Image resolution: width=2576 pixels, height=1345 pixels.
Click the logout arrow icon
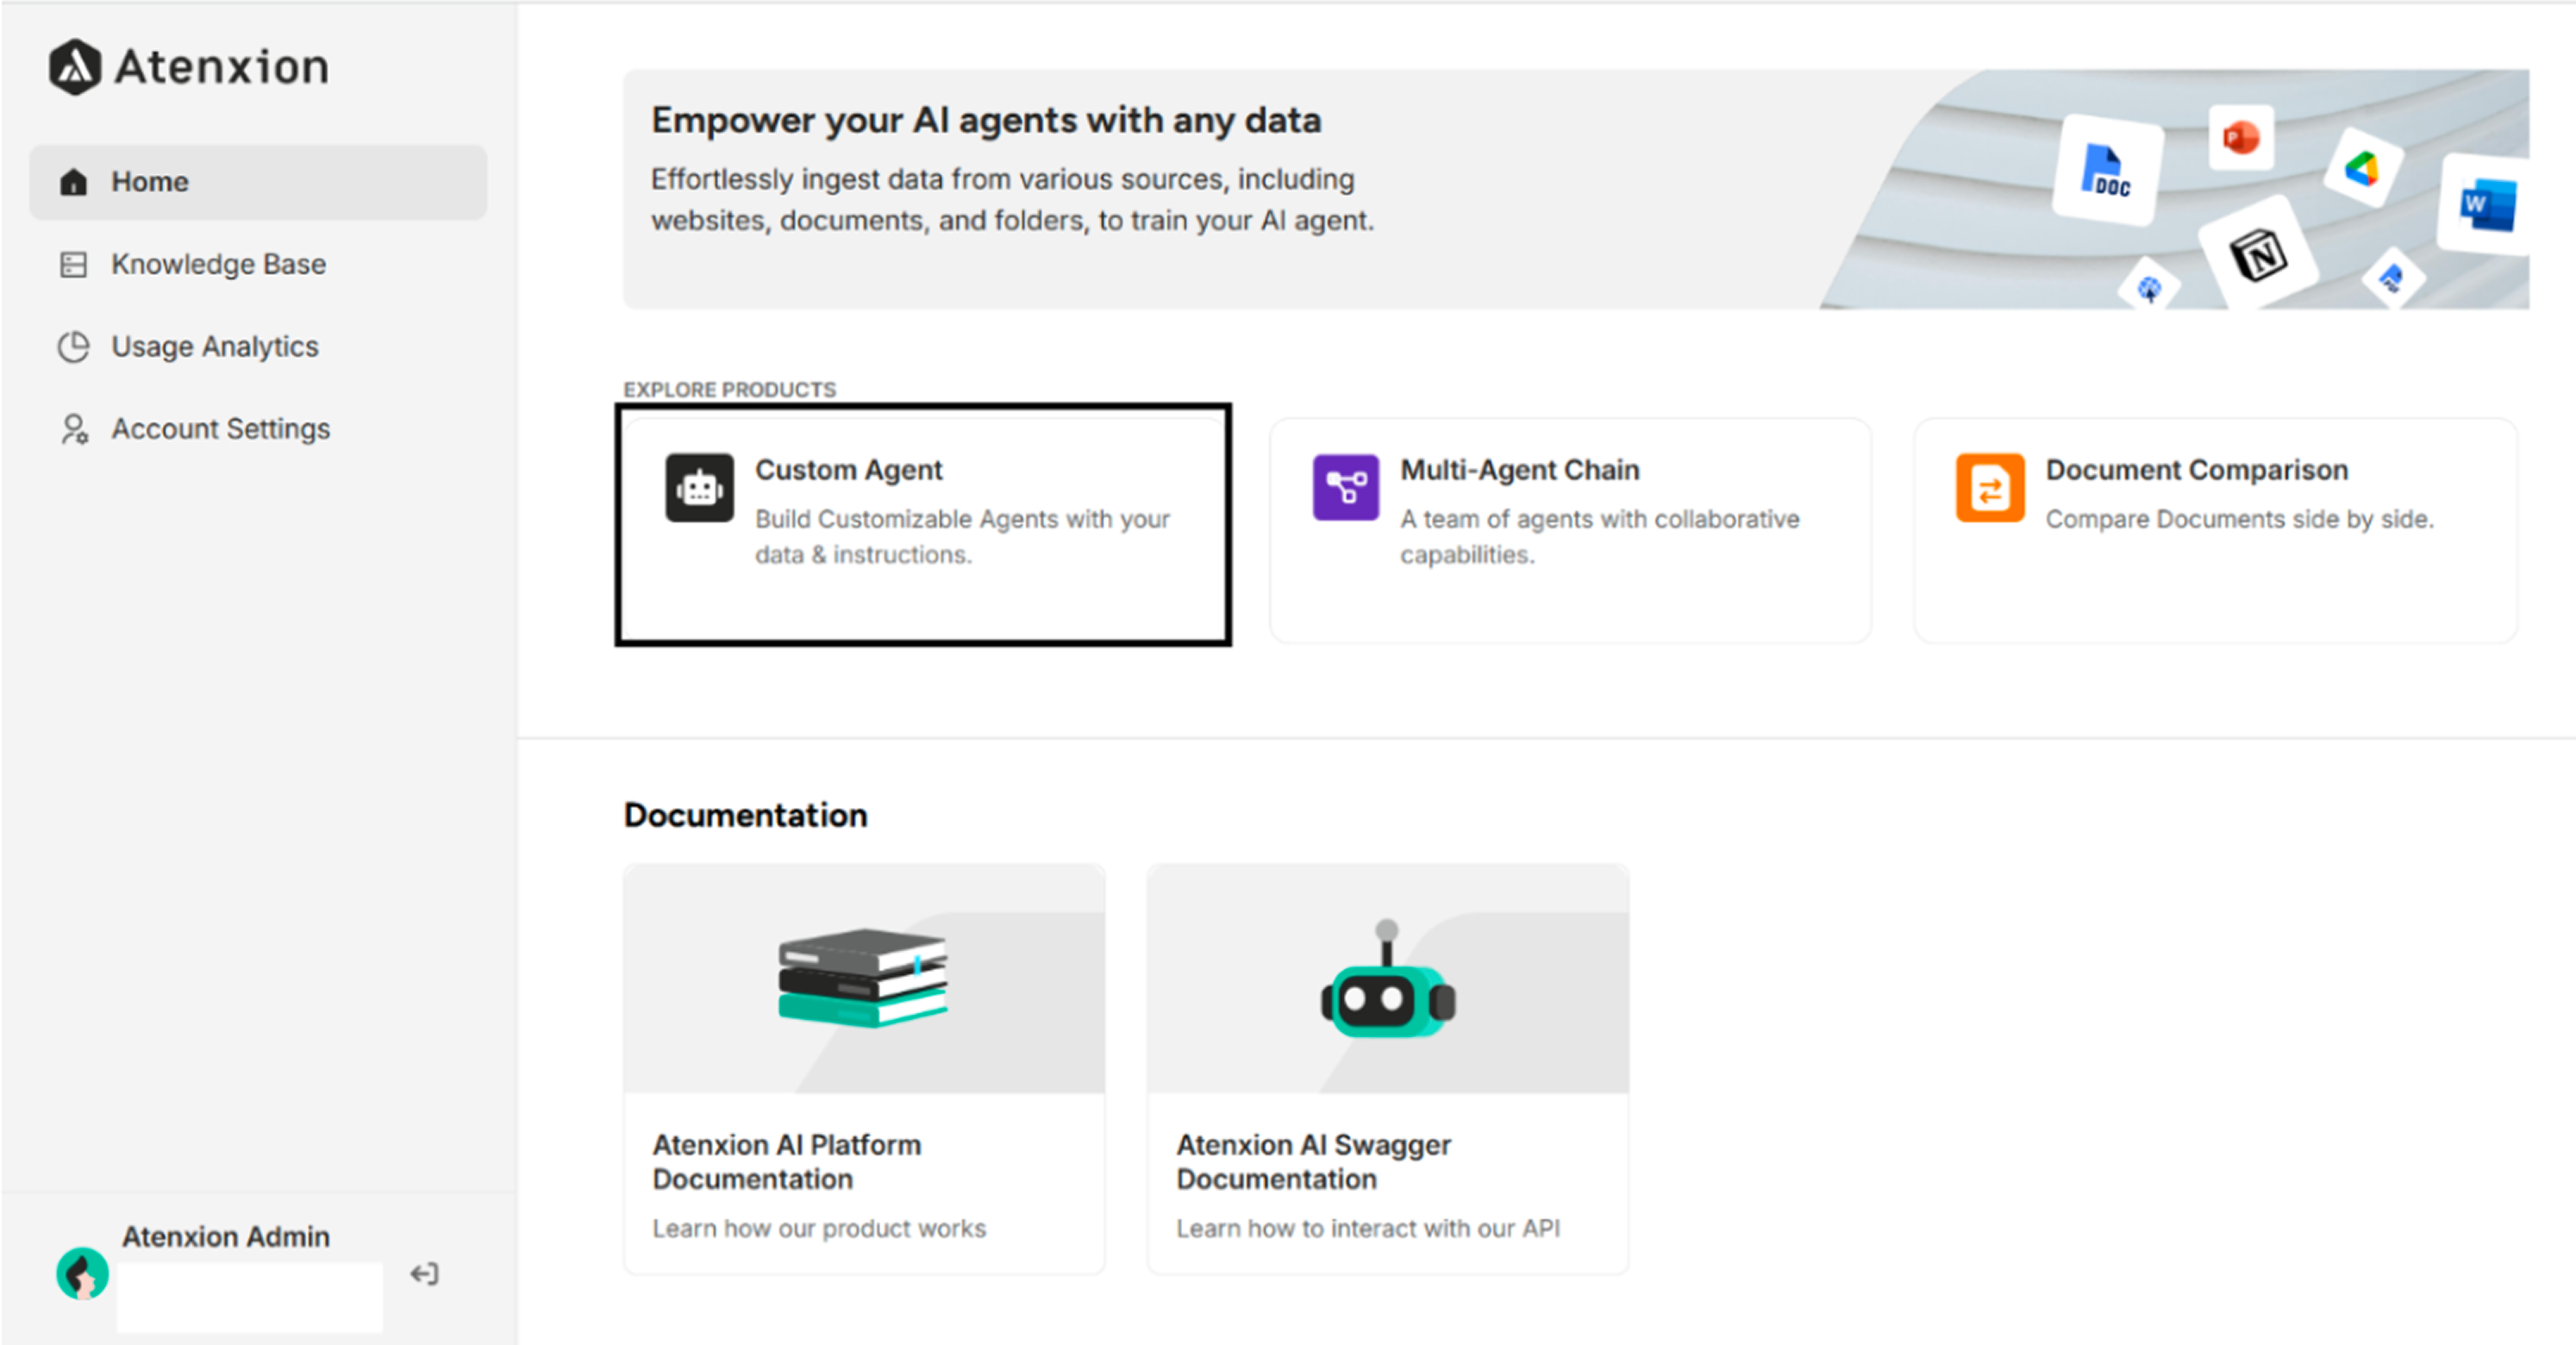pos(424,1274)
